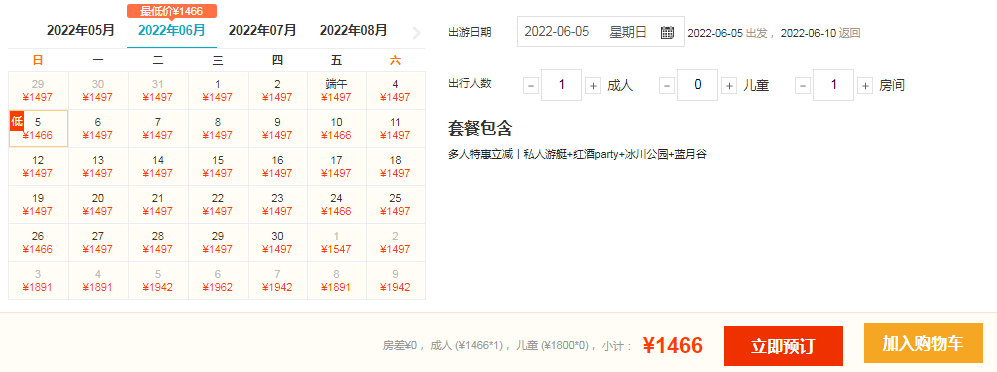Increase adult count with plus button
Image resolution: width=997 pixels, height=372 pixels.
[593, 85]
